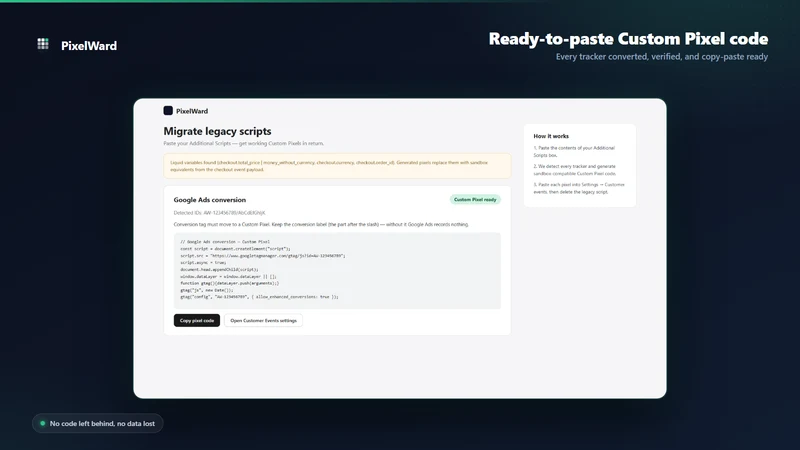Click the 'No code left behind' pill
The height and width of the screenshot is (450, 800).
coord(97,423)
